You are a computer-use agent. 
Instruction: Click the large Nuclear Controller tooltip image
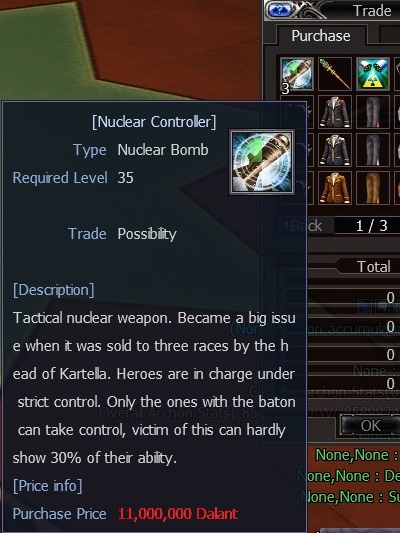tap(262, 162)
